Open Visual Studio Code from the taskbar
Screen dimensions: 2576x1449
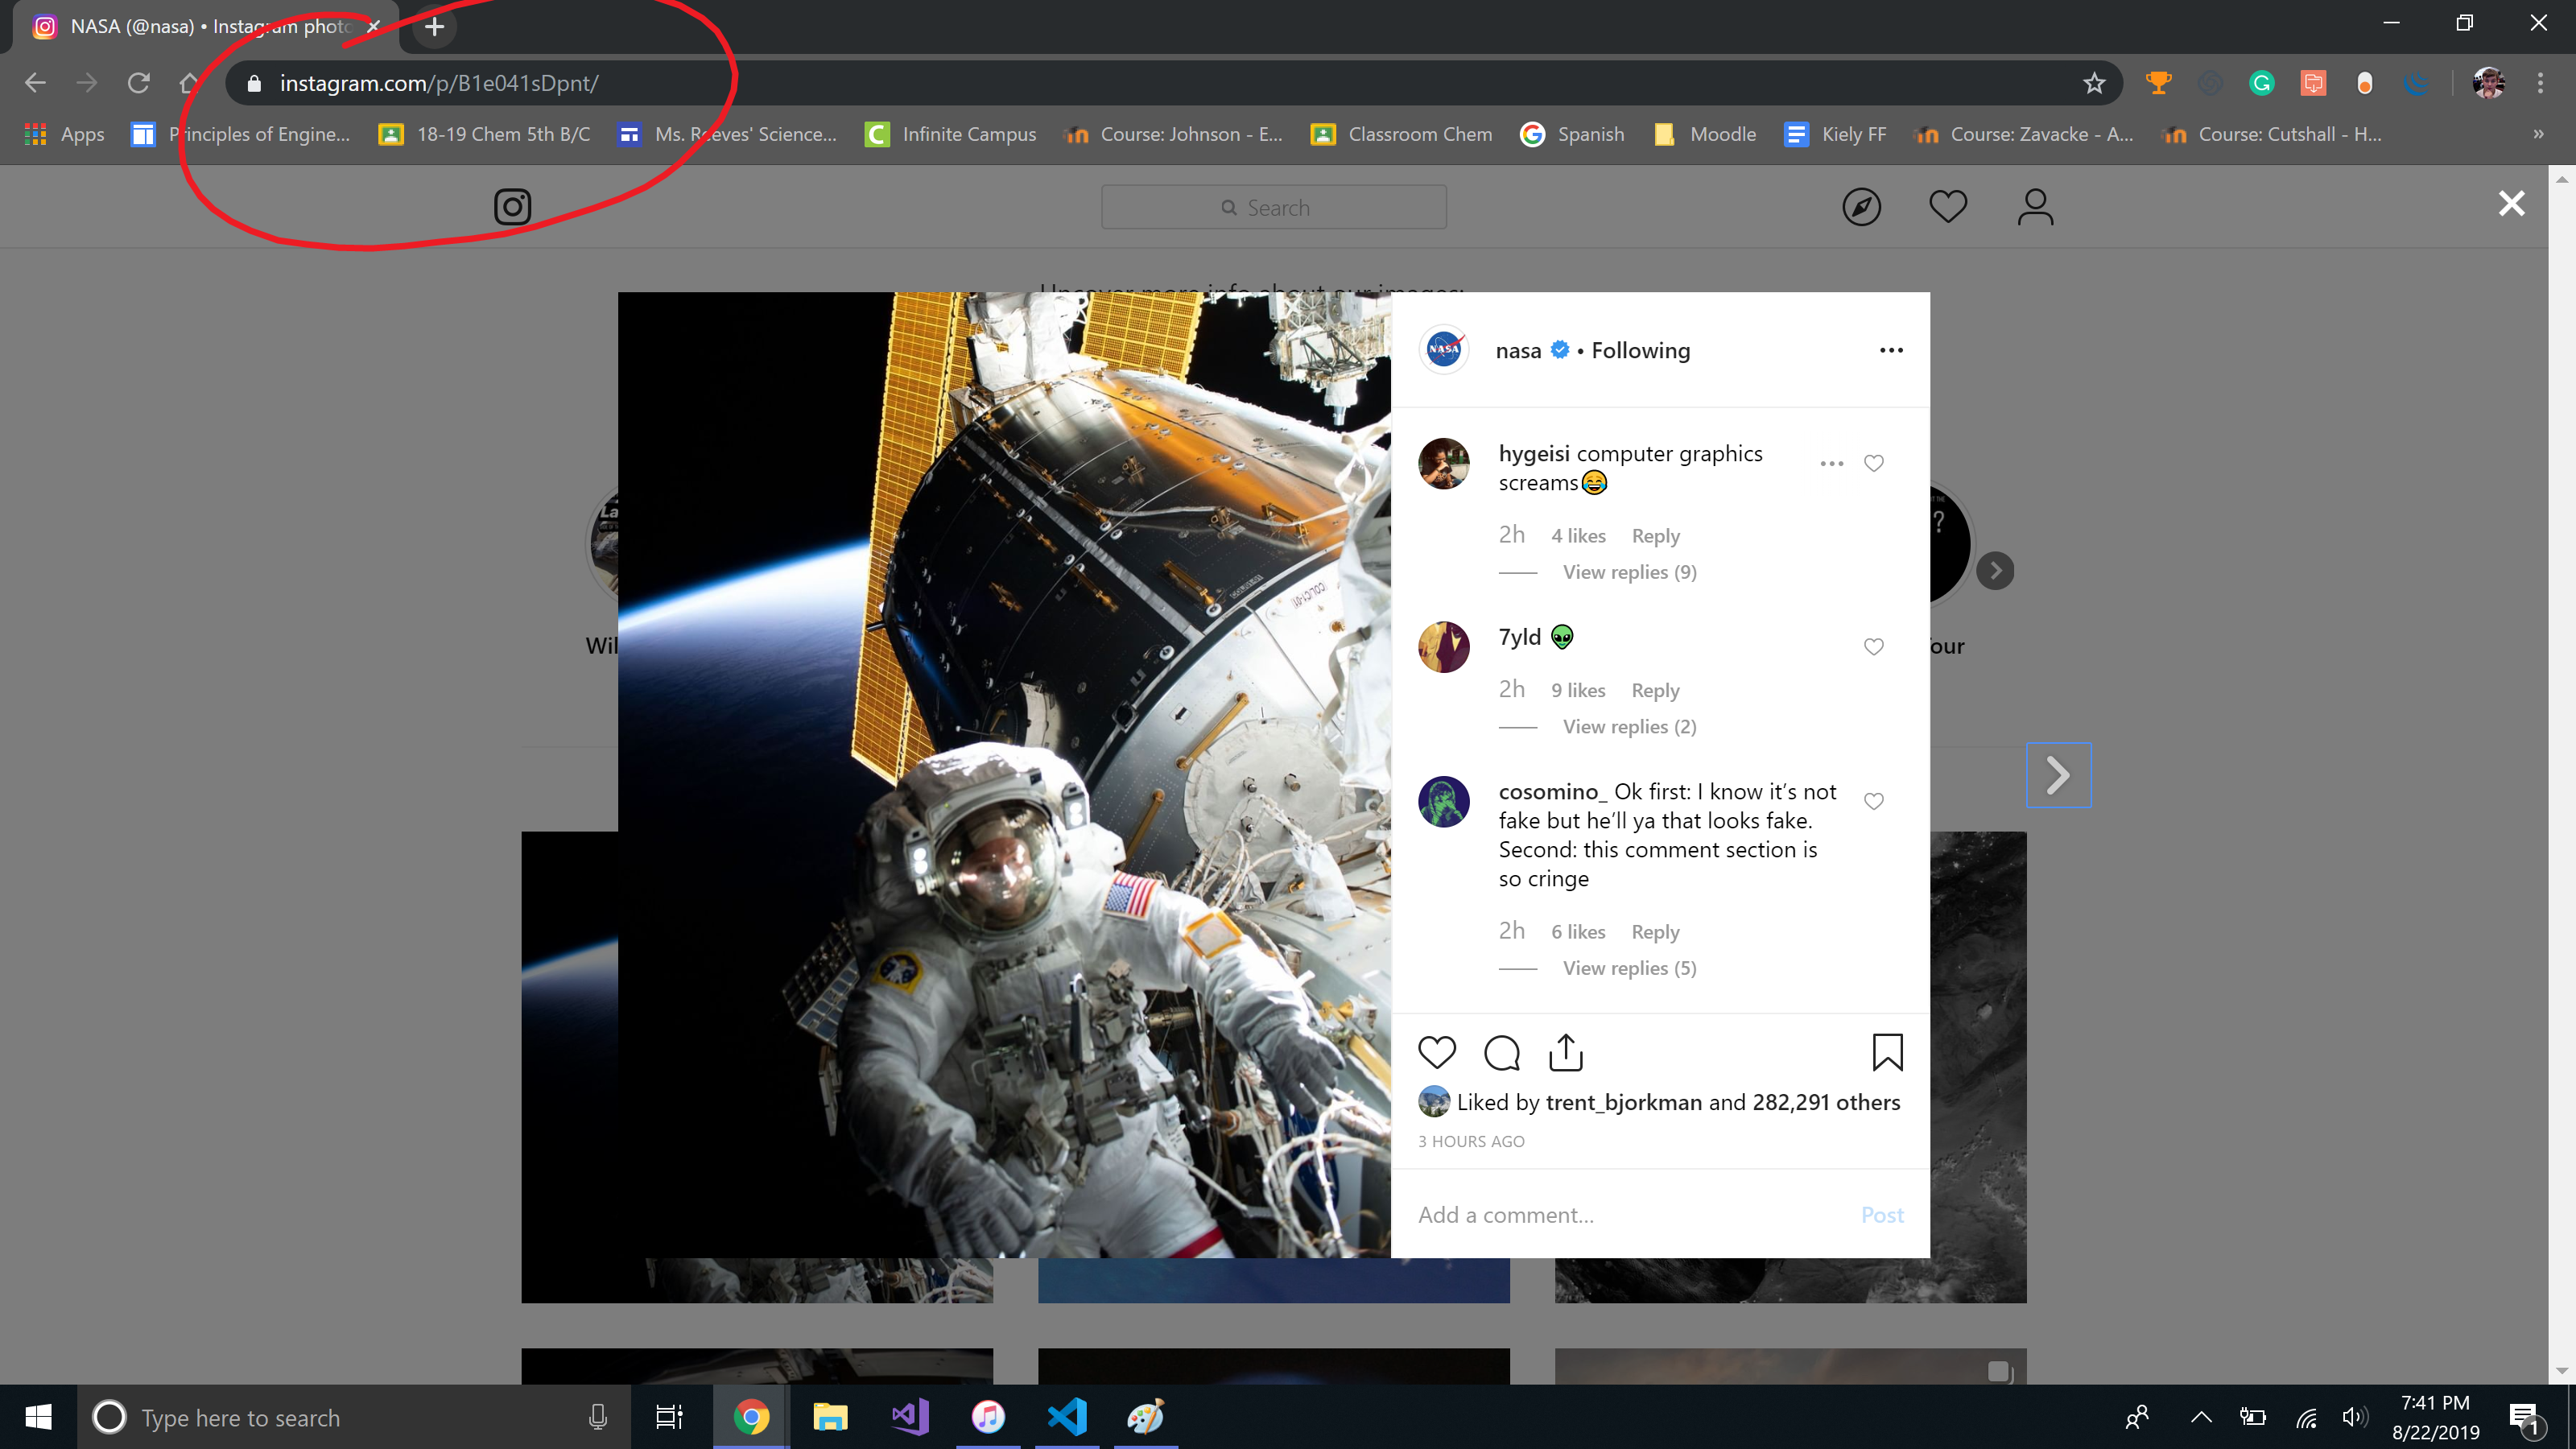[x=1067, y=1417]
